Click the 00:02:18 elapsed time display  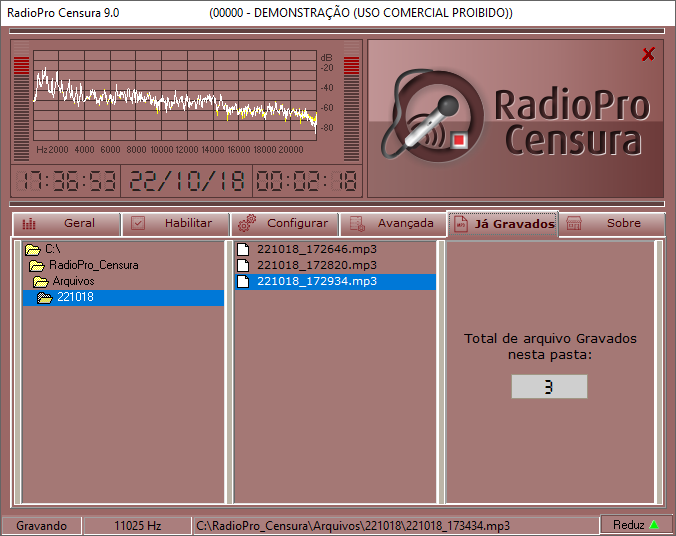point(307,181)
